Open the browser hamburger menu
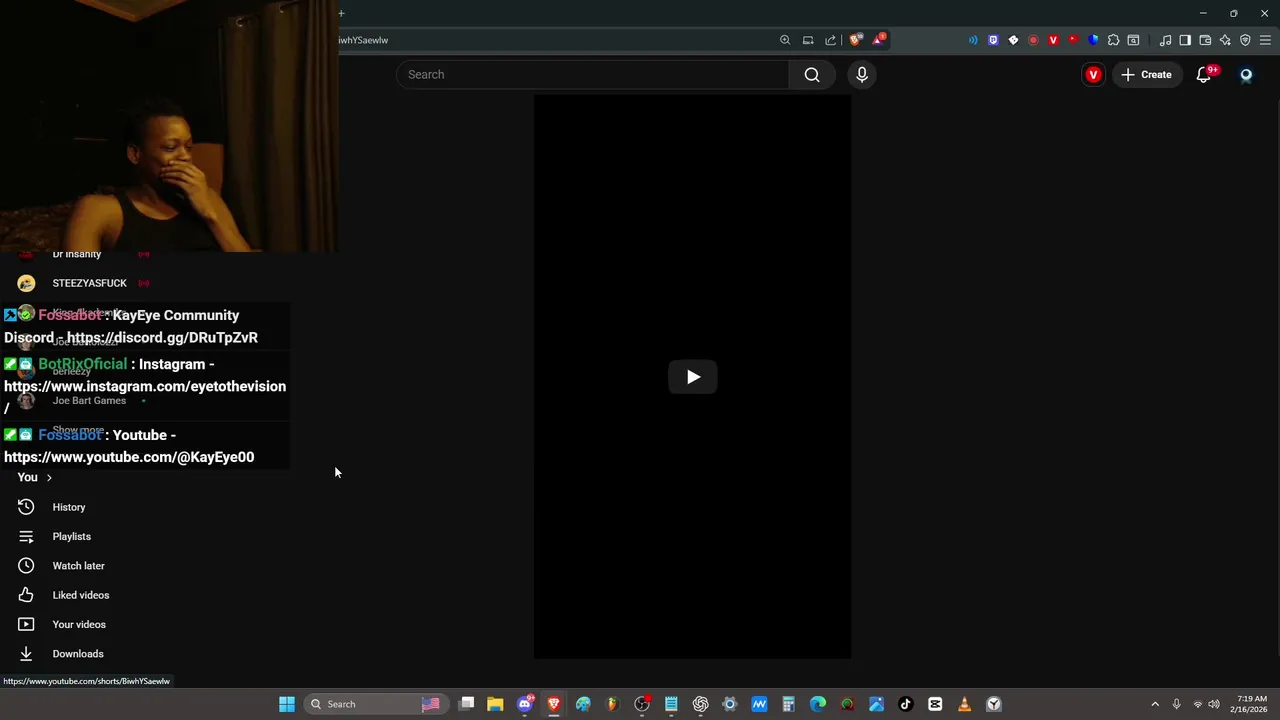Image resolution: width=1280 pixels, height=720 pixels. (x=1266, y=40)
